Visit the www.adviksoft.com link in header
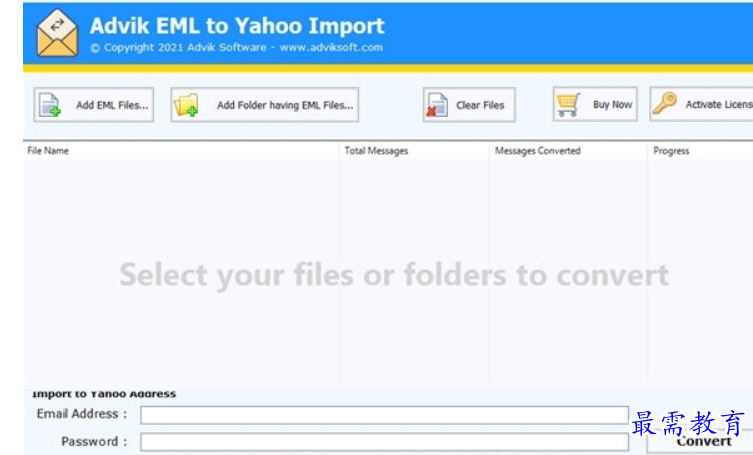This screenshot has height=455, width=753. coord(331,48)
